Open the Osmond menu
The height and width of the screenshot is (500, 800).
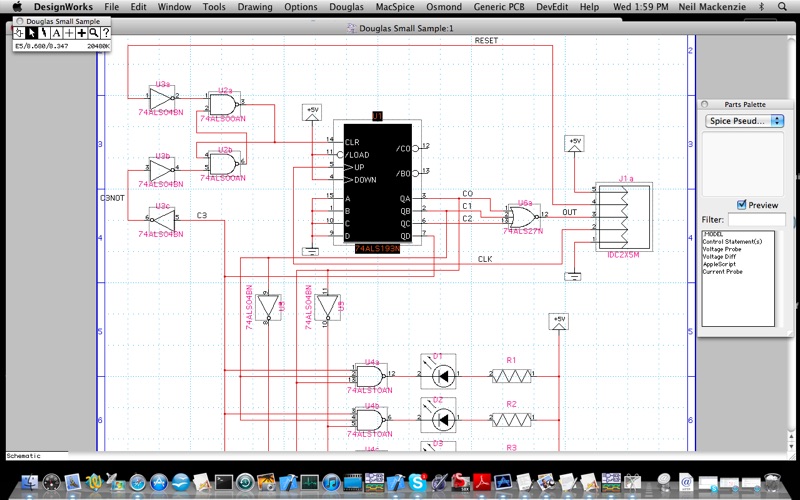tap(444, 7)
